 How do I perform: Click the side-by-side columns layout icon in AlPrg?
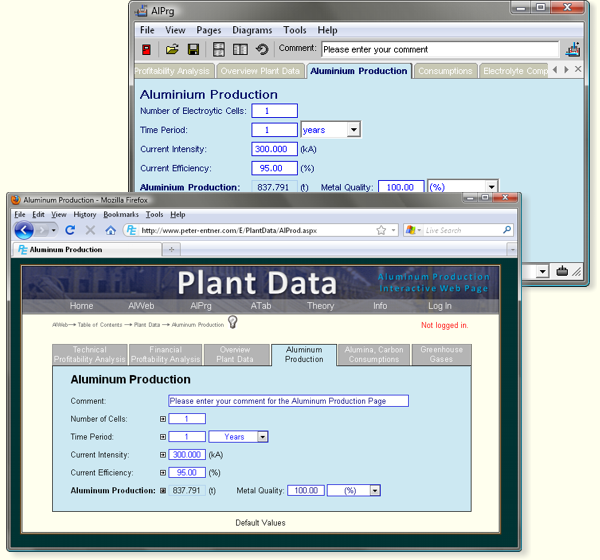click(x=240, y=49)
